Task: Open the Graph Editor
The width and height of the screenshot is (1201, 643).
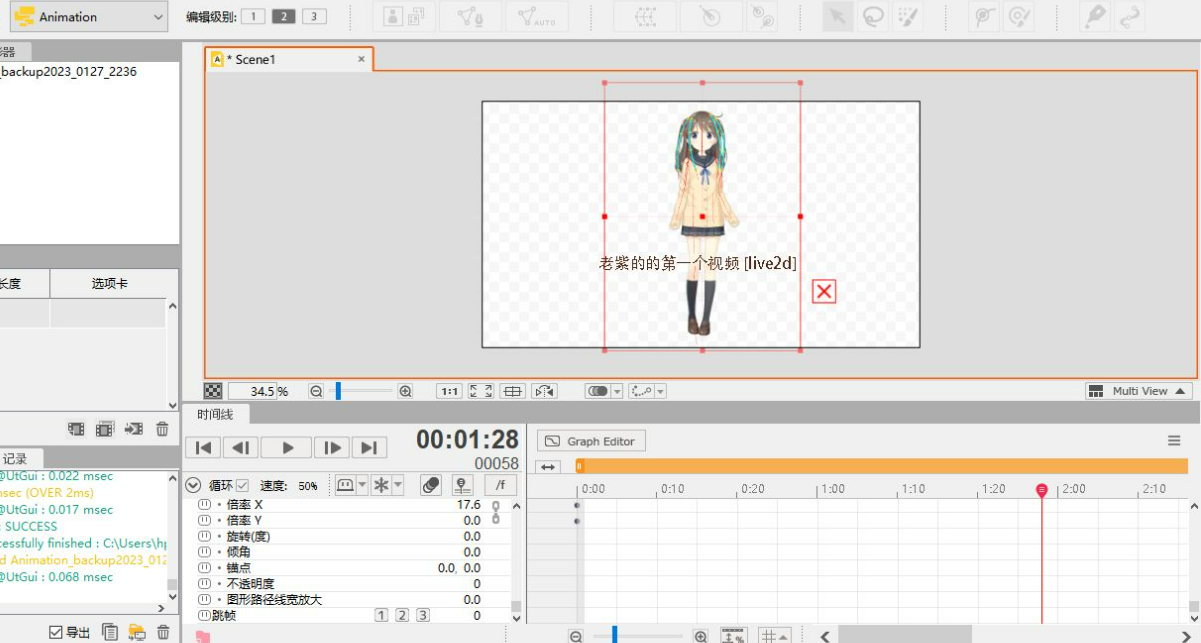Action: (x=592, y=441)
